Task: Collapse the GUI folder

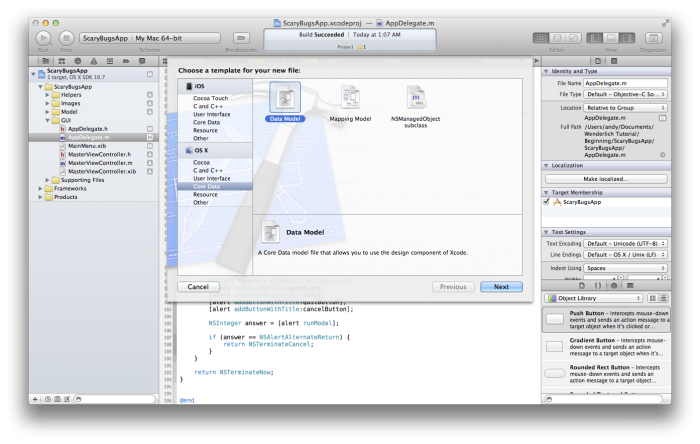Action: (47, 120)
